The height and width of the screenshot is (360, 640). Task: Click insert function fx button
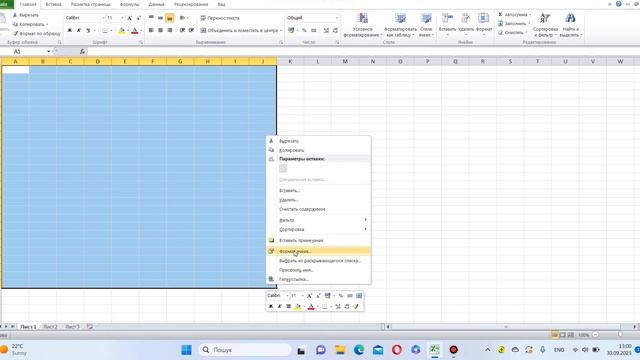pos(82,51)
